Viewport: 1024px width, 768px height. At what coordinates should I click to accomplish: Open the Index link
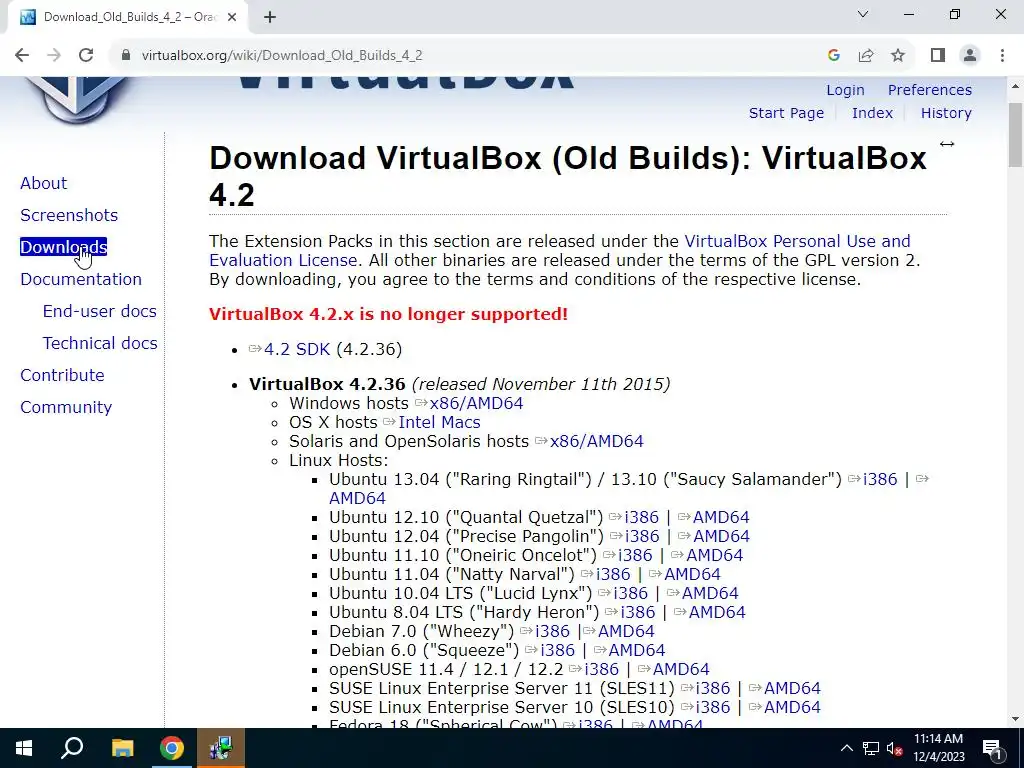coord(872,113)
